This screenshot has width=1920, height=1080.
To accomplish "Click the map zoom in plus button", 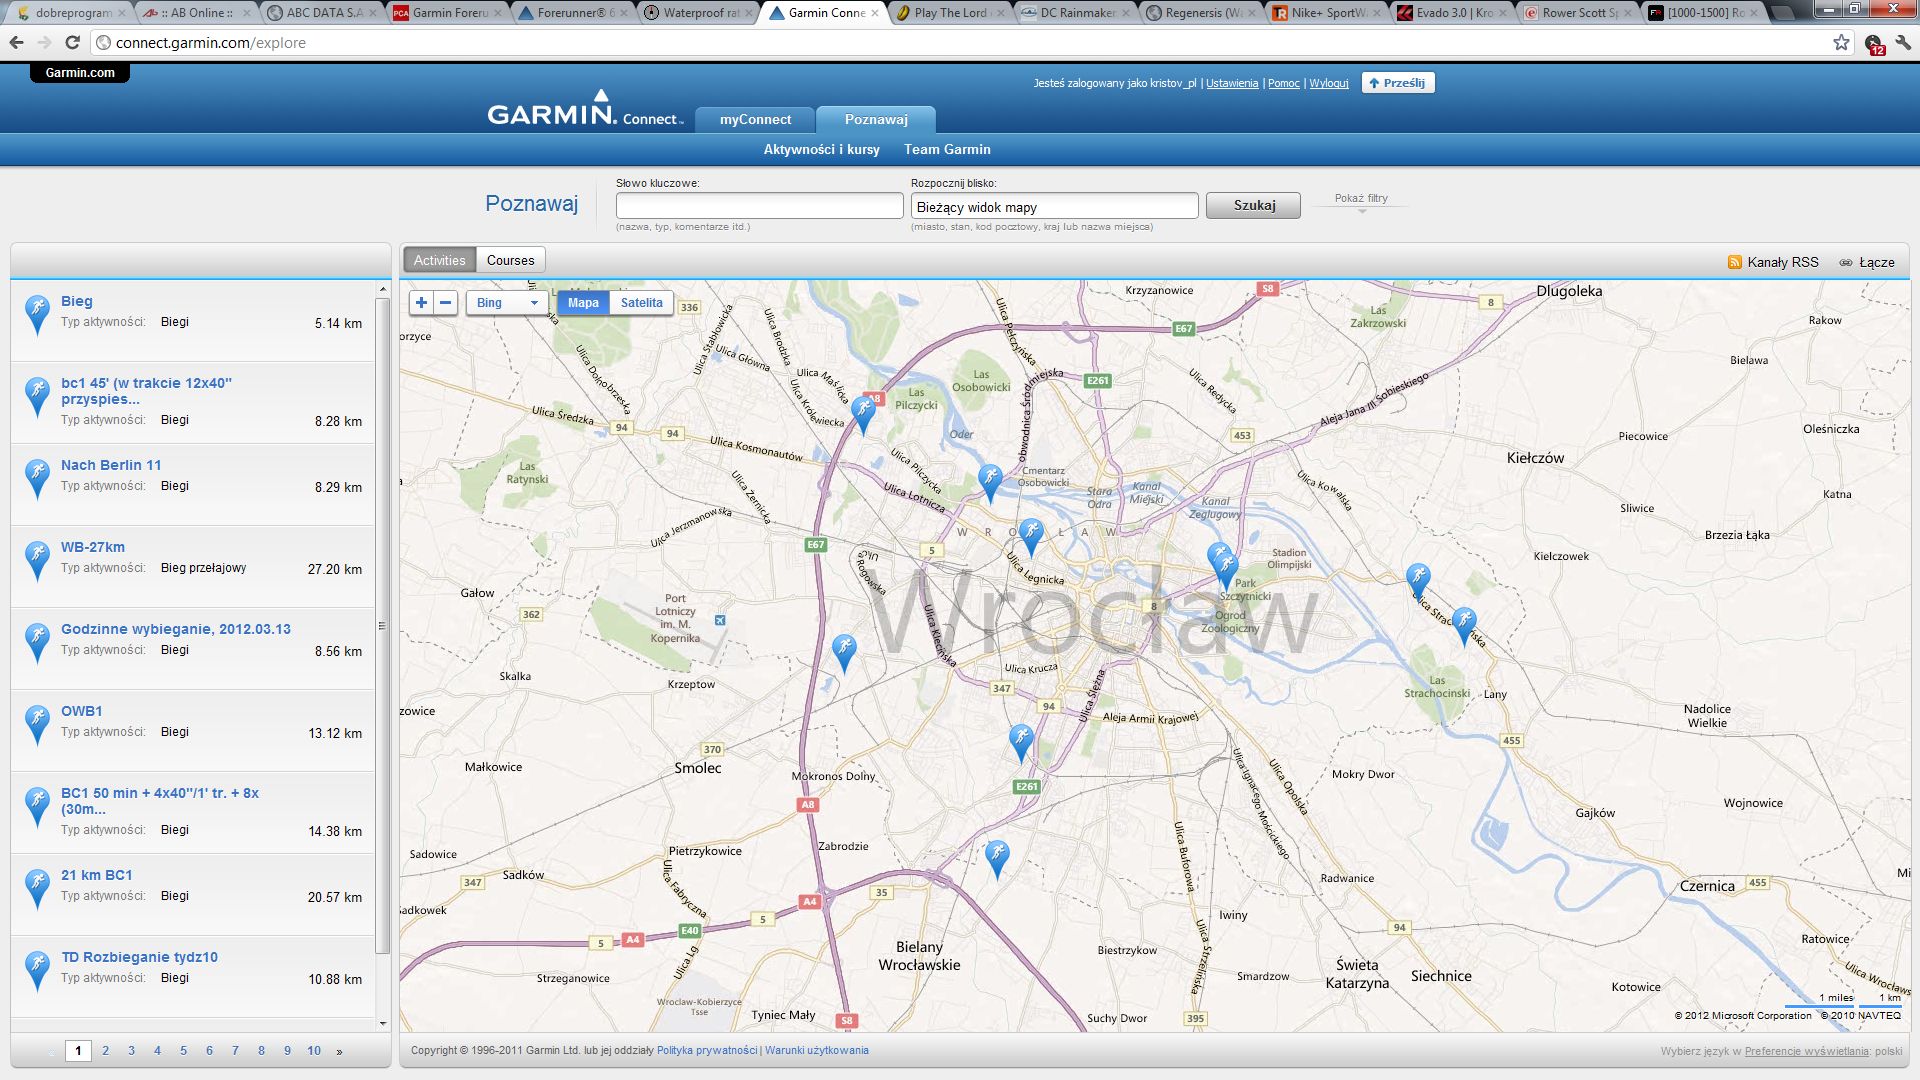I will click(x=421, y=303).
